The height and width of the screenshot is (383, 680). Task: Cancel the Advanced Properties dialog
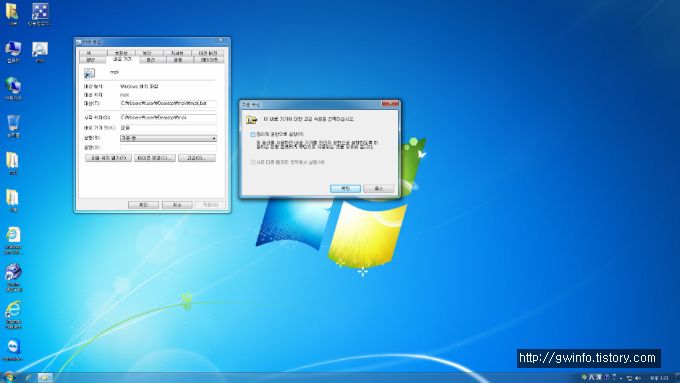coord(379,188)
